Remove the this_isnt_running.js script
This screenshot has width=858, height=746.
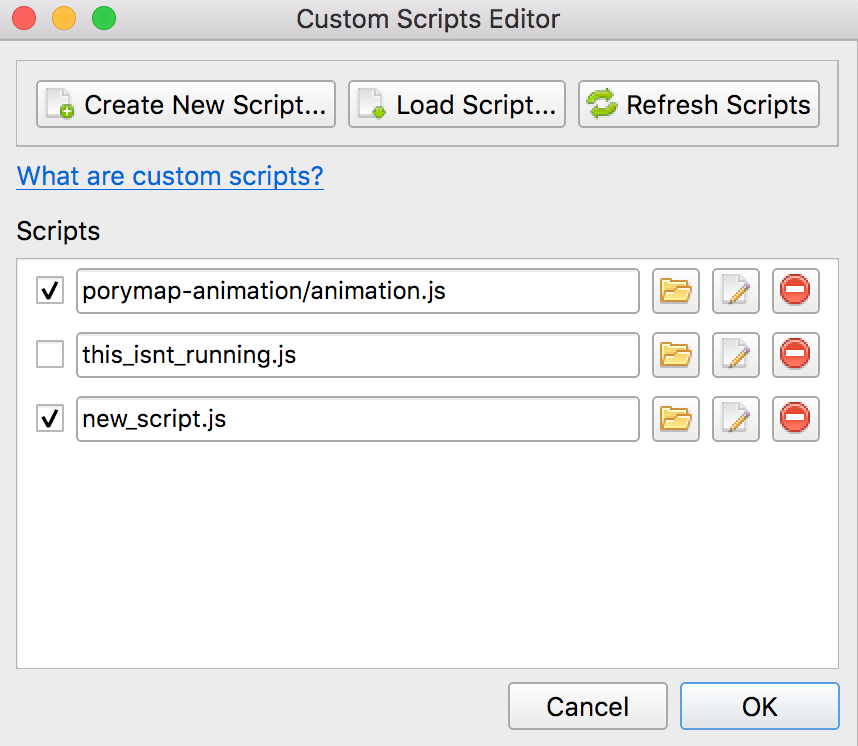coord(795,355)
